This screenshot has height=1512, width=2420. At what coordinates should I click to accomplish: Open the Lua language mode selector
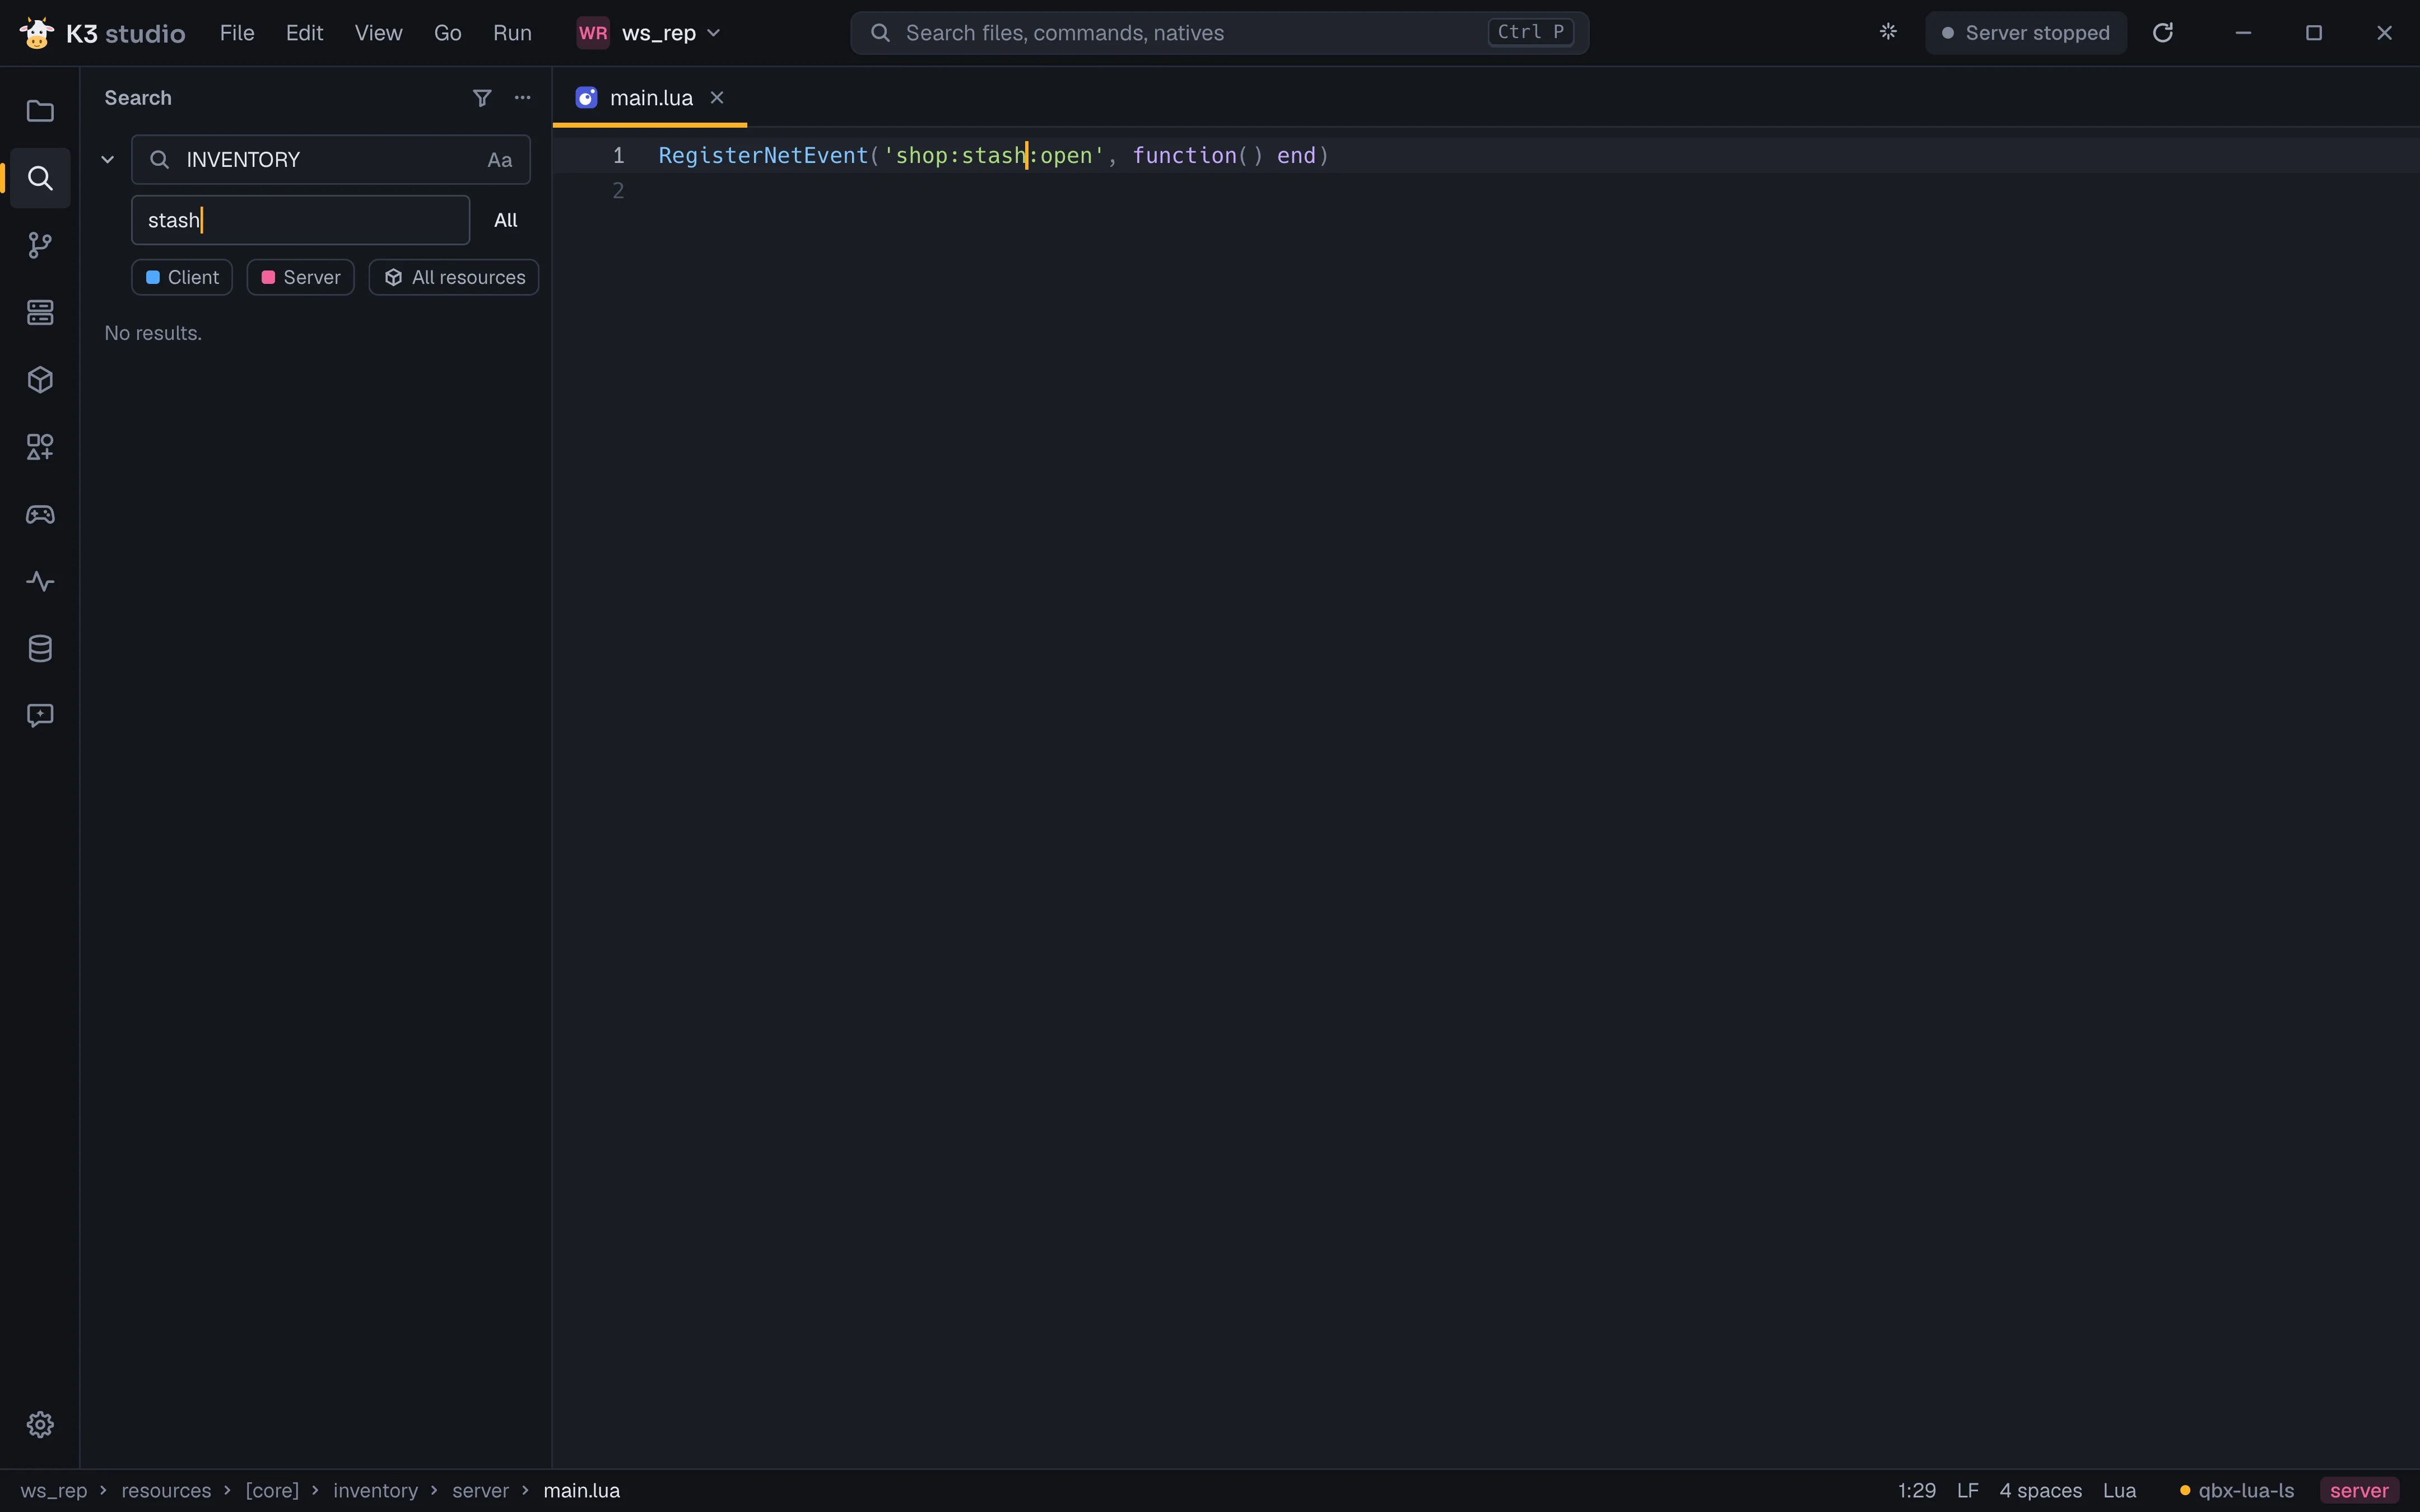2119,1490
